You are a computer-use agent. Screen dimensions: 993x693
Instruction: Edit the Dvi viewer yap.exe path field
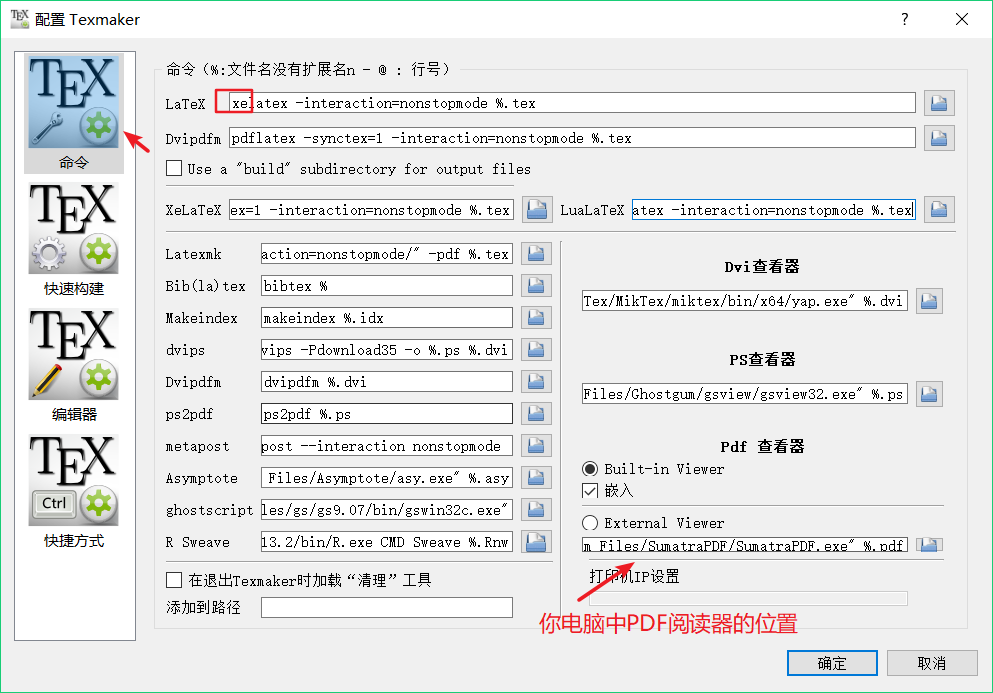tap(745, 302)
